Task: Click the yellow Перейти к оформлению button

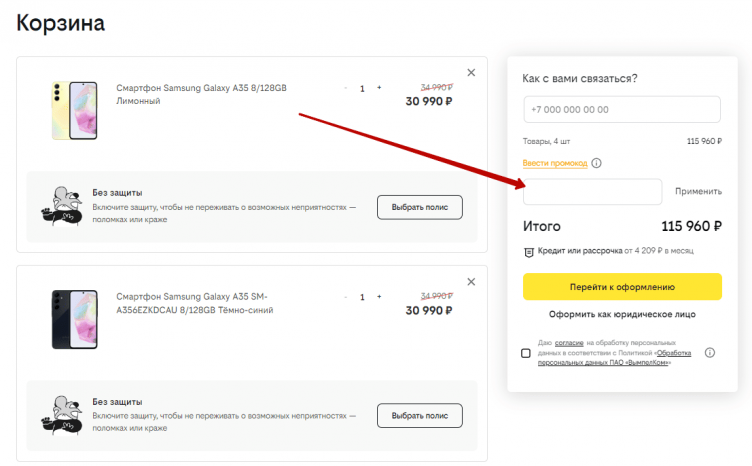Action: click(621, 287)
